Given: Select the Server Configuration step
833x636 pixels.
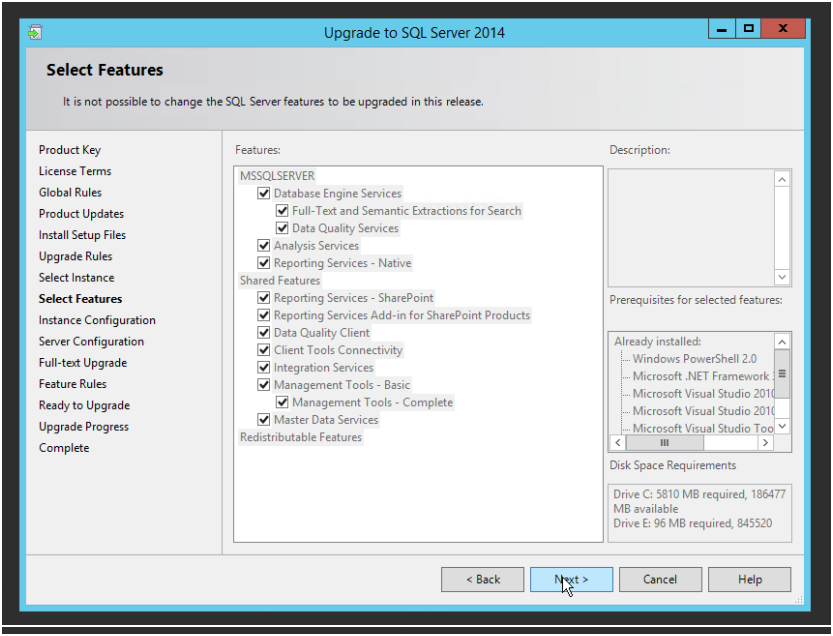Looking at the screenshot, I should [x=91, y=341].
